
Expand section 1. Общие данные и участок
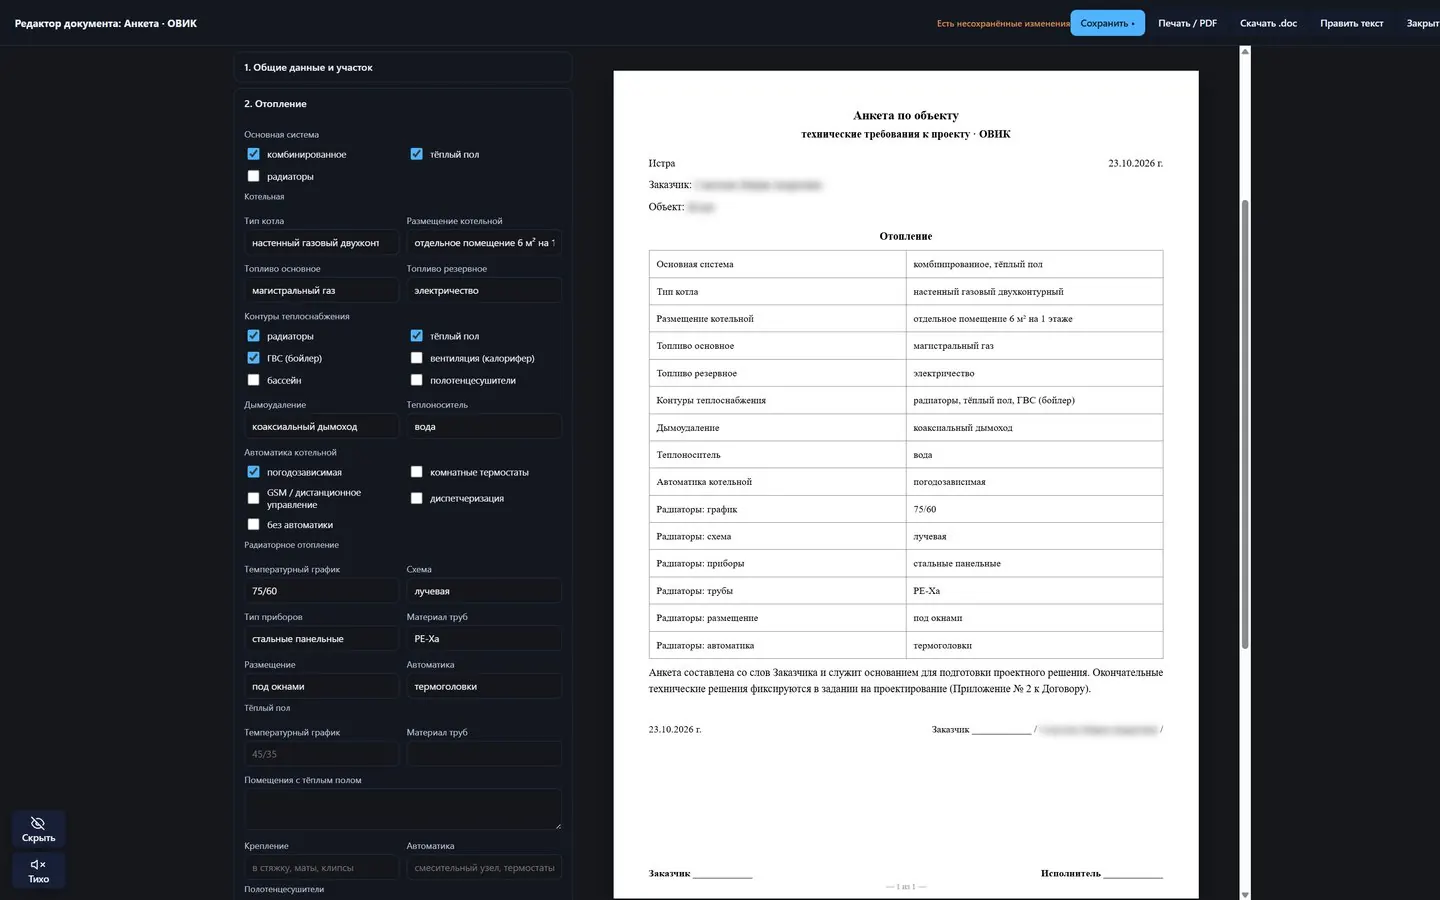pos(403,67)
